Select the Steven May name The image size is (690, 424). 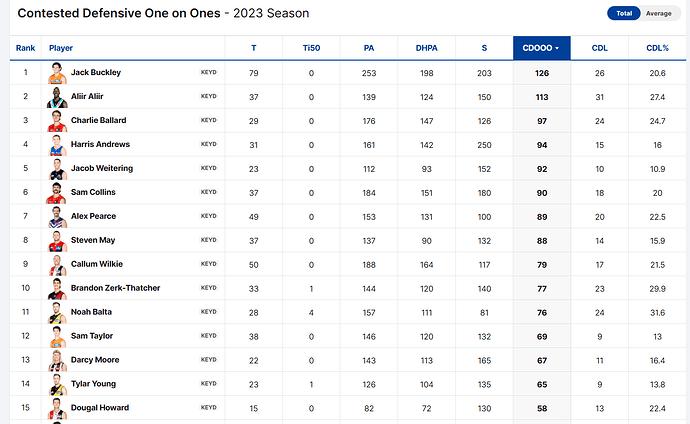(93, 240)
